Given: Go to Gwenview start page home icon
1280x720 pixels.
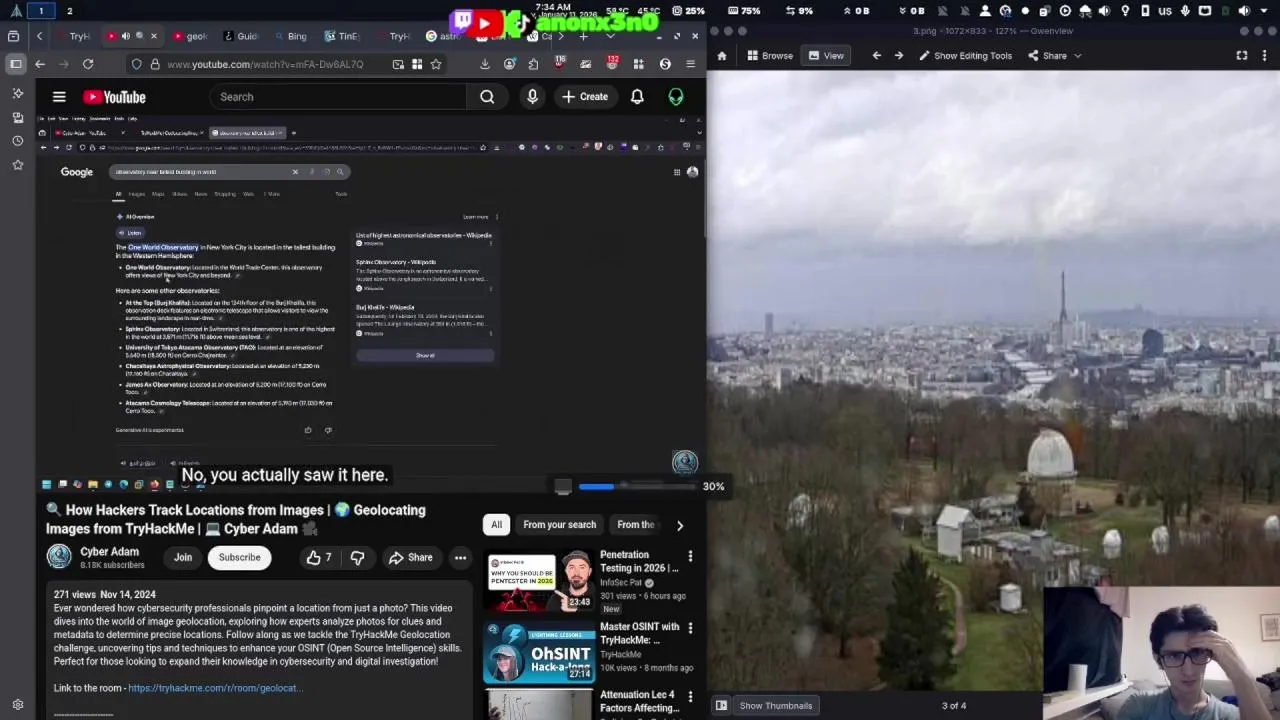Looking at the screenshot, I should [x=722, y=56].
